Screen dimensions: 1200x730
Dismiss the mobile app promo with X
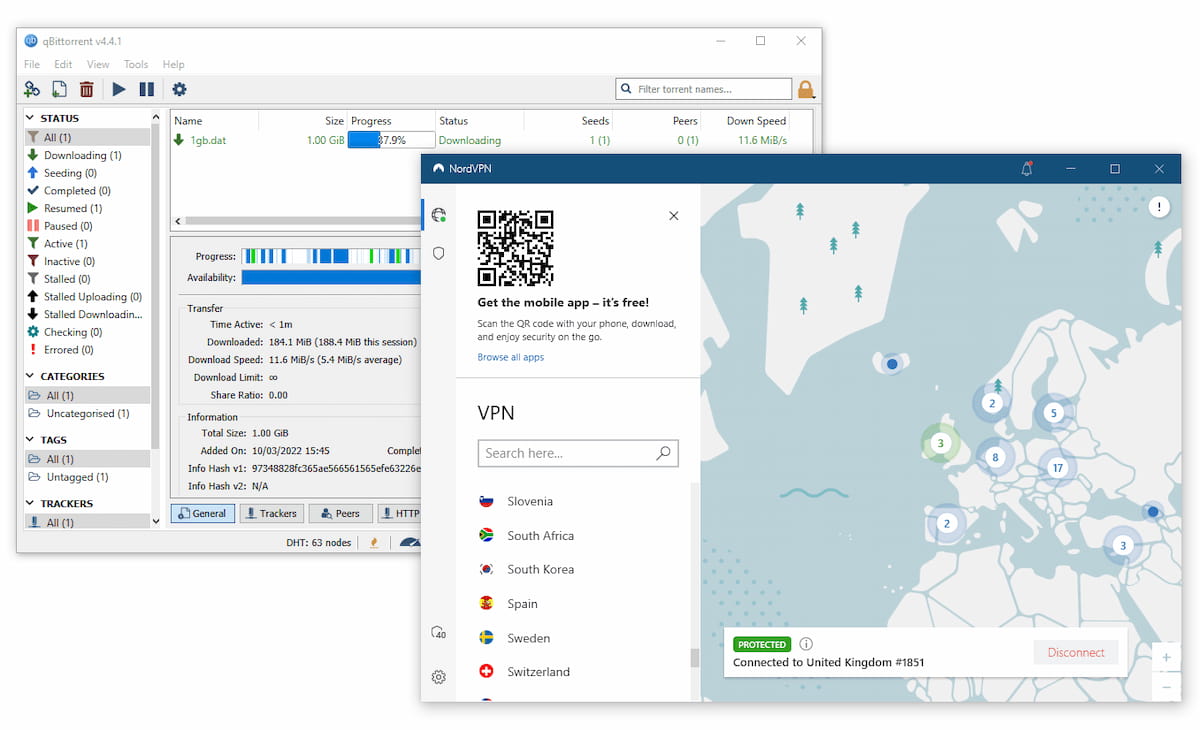tap(673, 216)
